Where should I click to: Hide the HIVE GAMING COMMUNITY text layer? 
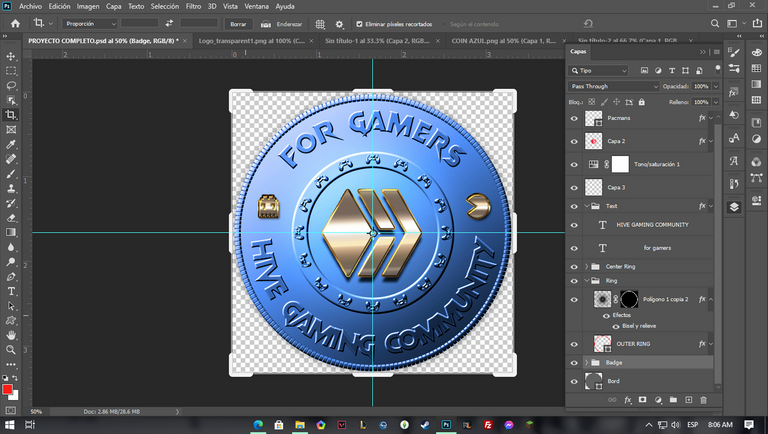(x=574, y=225)
